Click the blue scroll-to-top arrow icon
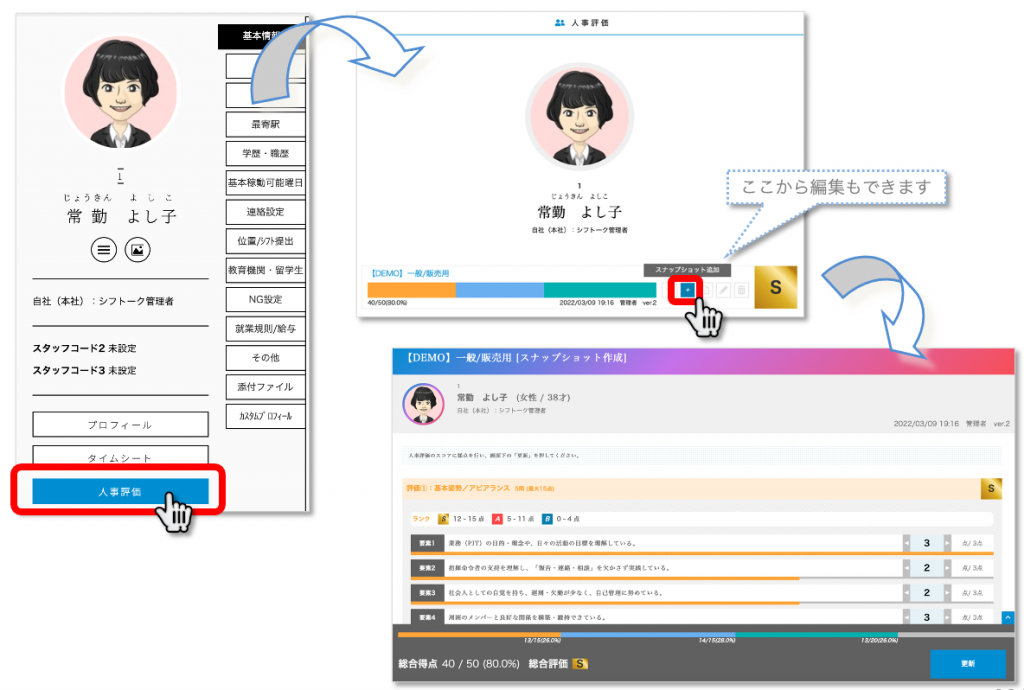Screen dimensions: 1024x690 click(x=1007, y=619)
